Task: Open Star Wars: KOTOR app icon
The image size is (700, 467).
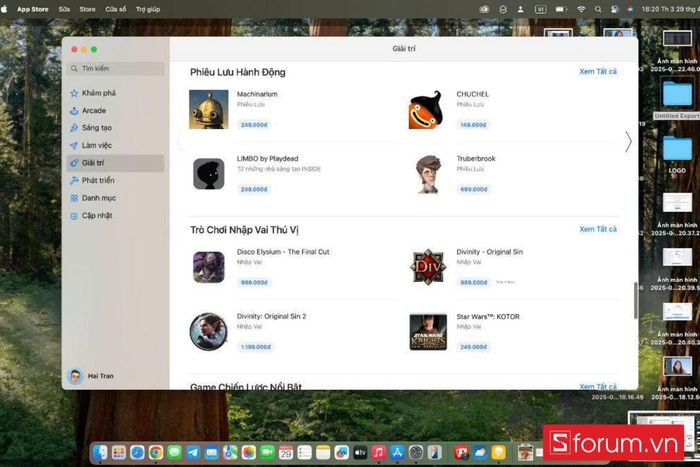Action: pos(428,332)
